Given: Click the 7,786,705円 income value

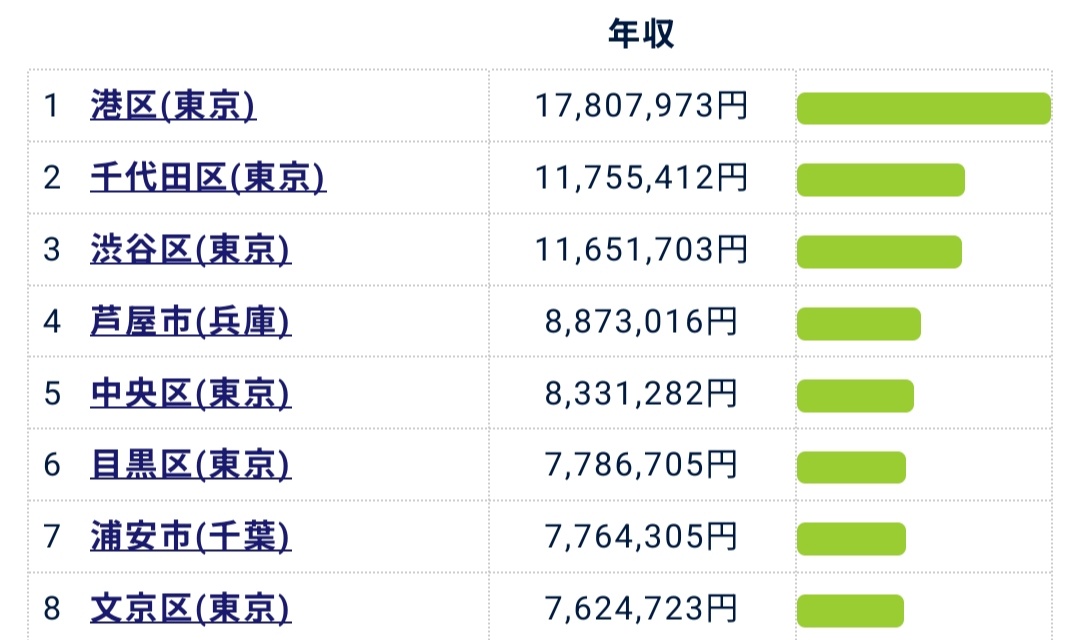Looking at the screenshot, I should click(x=641, y=465).
